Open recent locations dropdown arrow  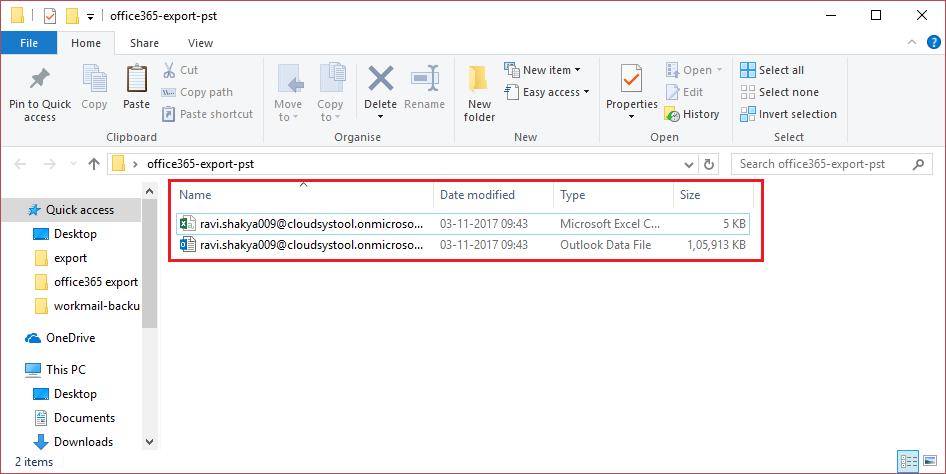pyautogui.click(x=74, y=164)
